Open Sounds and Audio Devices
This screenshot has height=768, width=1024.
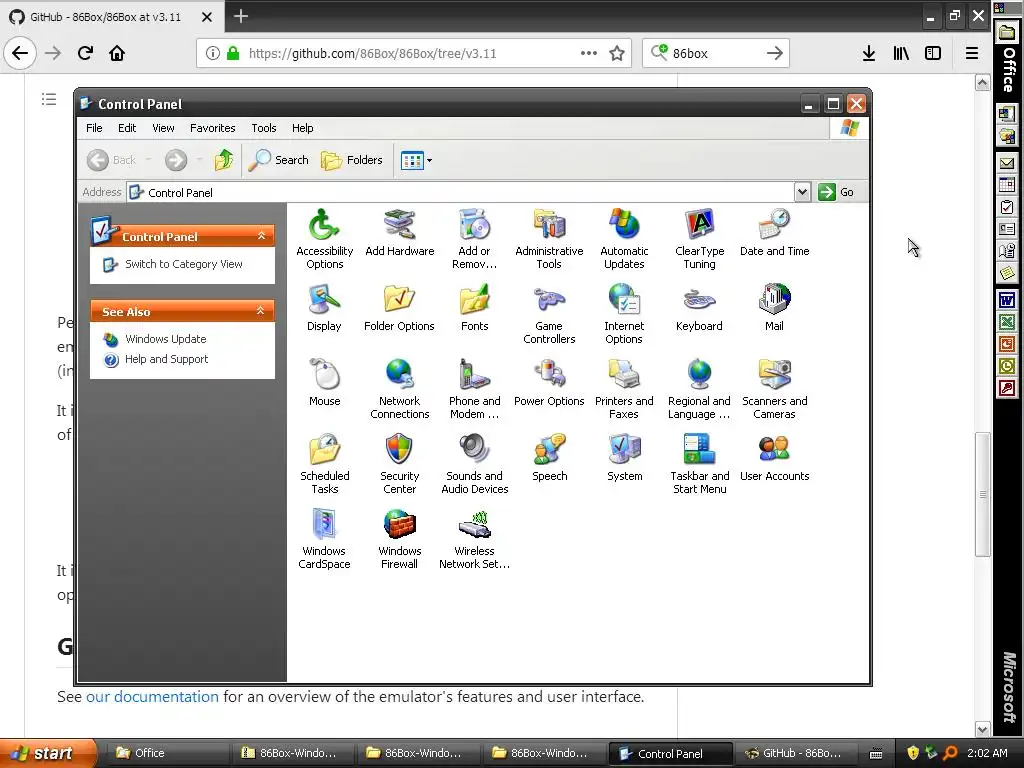474,464
